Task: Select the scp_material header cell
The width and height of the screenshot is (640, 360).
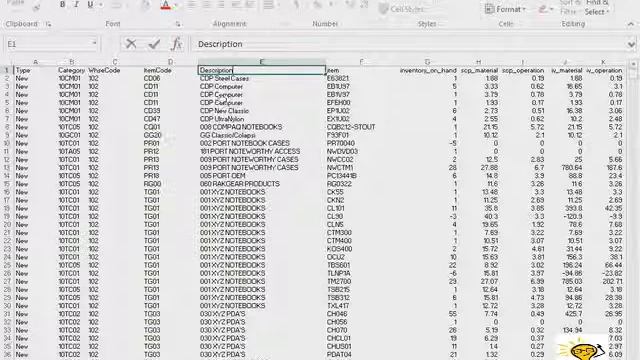Action: click(x=479, y=70)
